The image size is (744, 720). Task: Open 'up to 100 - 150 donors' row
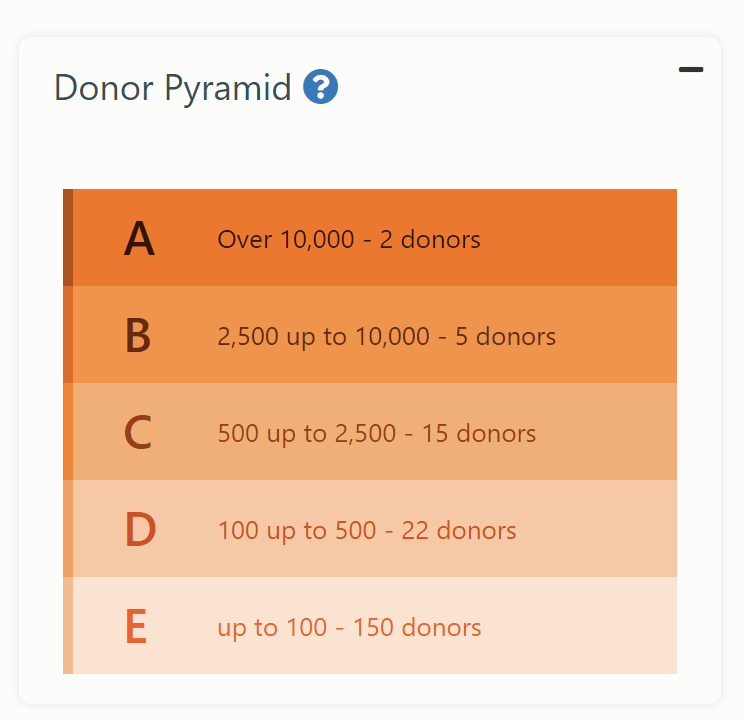[370, 625]
